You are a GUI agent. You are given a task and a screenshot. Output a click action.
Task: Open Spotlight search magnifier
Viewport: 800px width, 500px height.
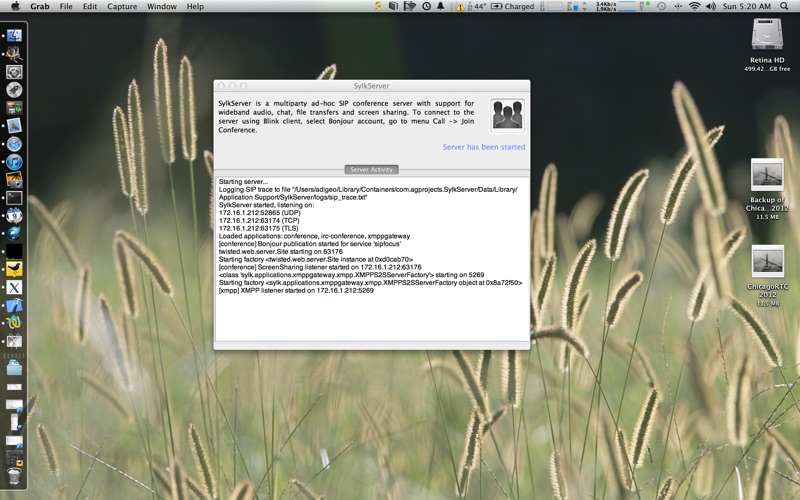click(x=787, y=6)
